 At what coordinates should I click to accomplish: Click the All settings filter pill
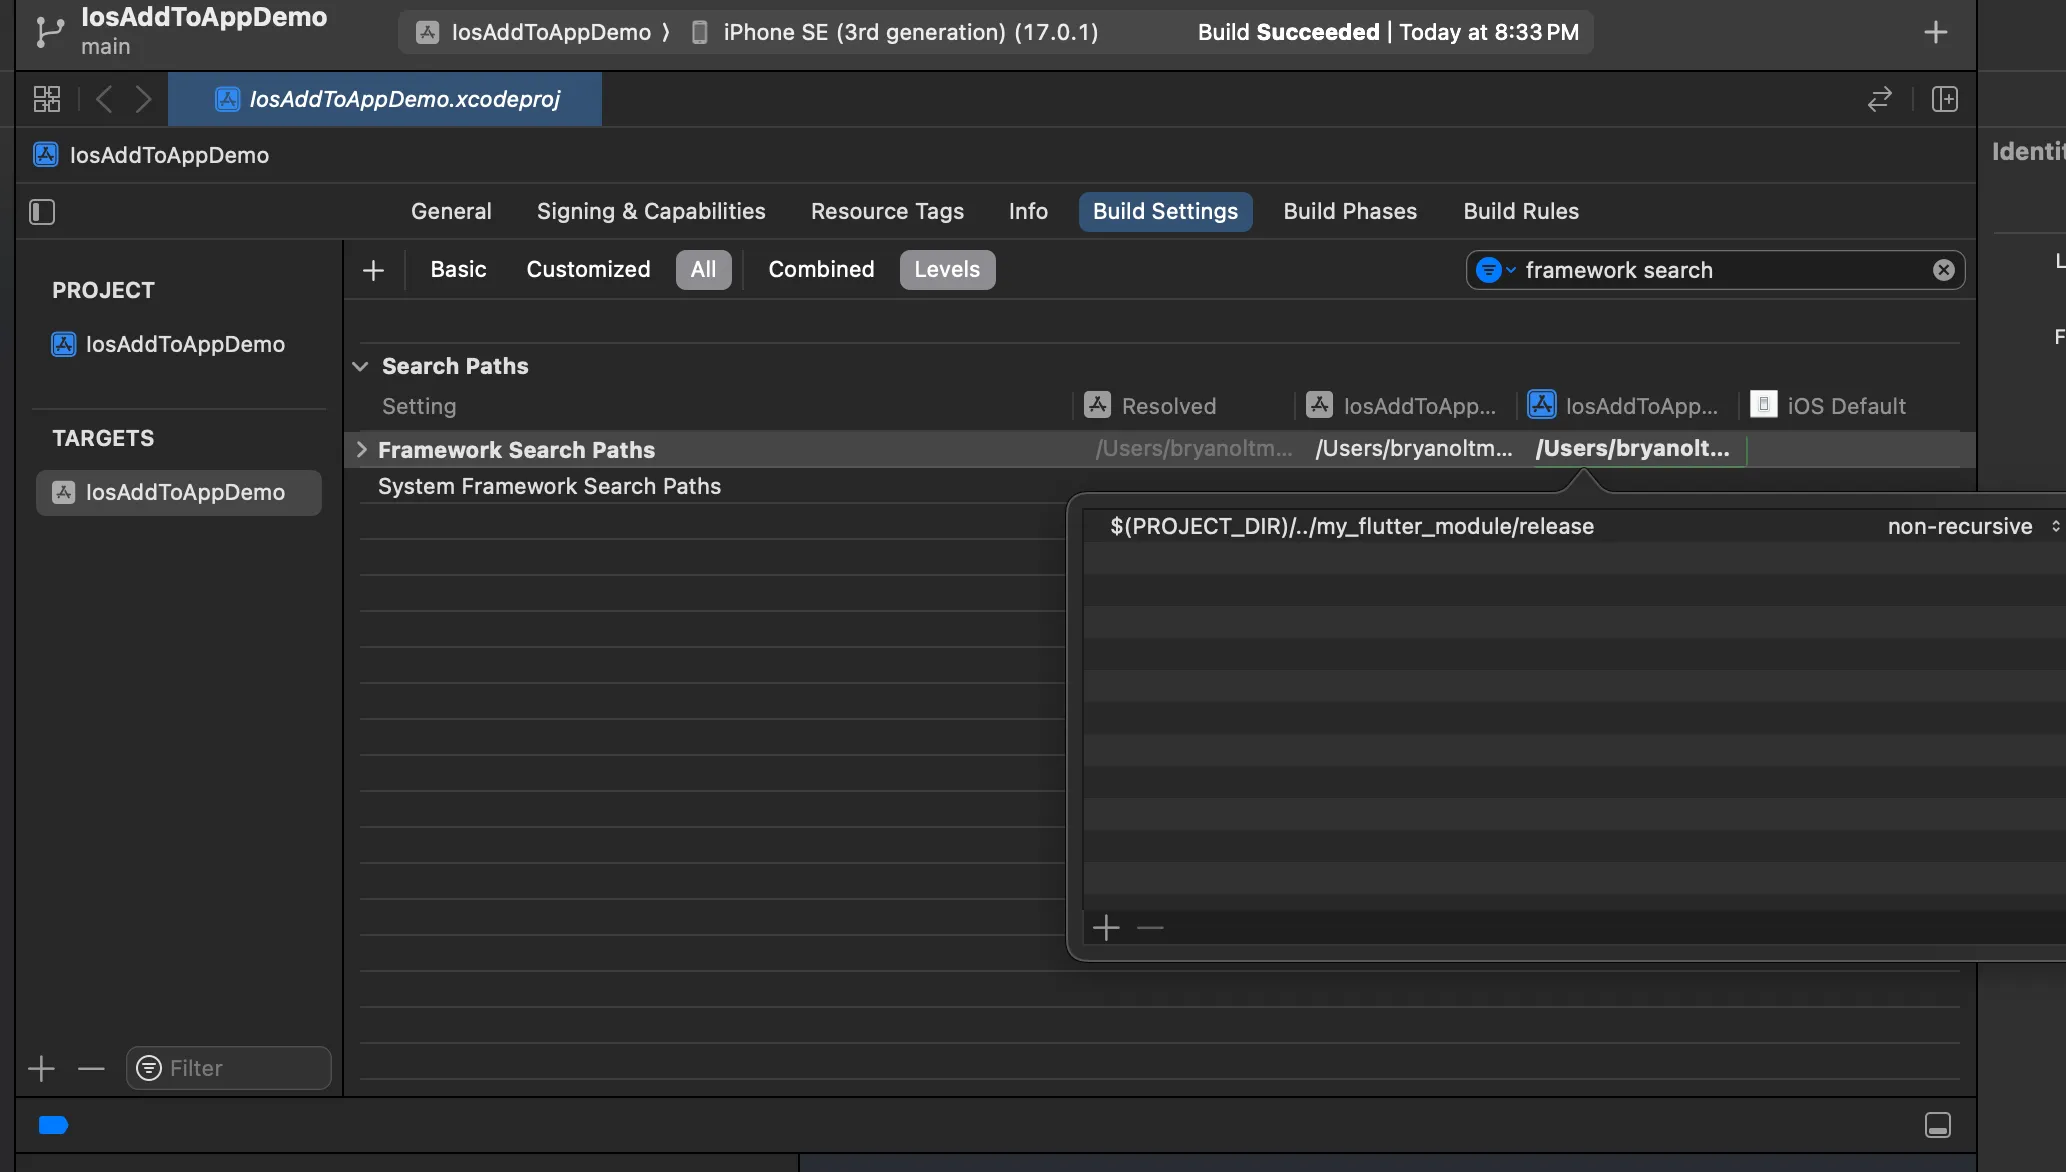703,269
